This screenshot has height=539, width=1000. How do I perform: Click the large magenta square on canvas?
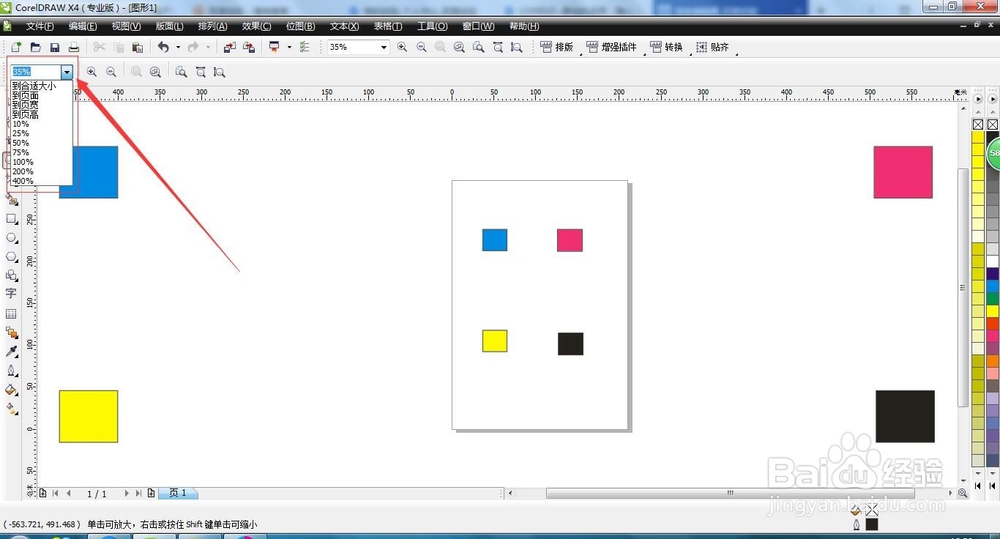tap(903, 172)
